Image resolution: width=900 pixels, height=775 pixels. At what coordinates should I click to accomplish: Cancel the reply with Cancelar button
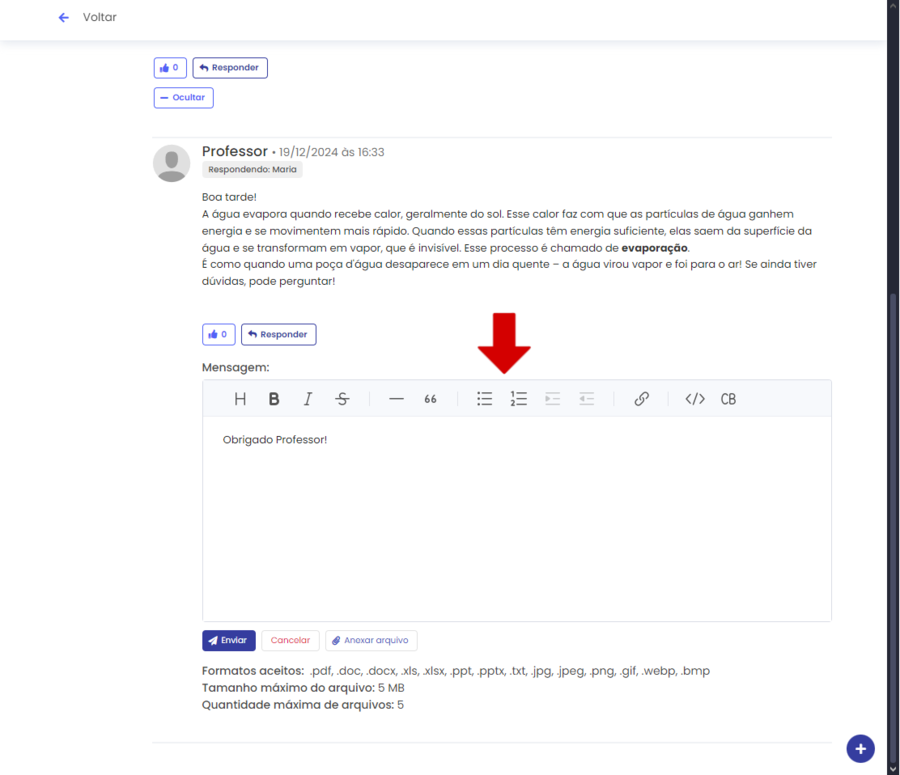290,640
